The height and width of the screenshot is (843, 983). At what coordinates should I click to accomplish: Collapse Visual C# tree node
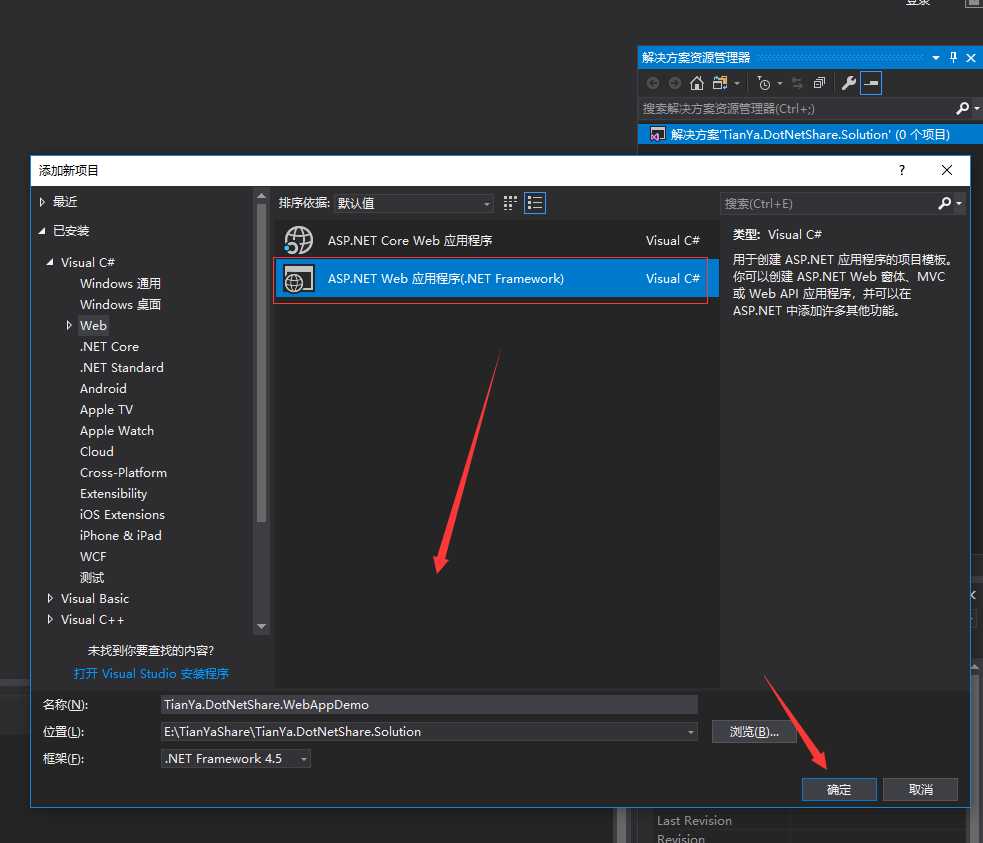tap(50, 262)
